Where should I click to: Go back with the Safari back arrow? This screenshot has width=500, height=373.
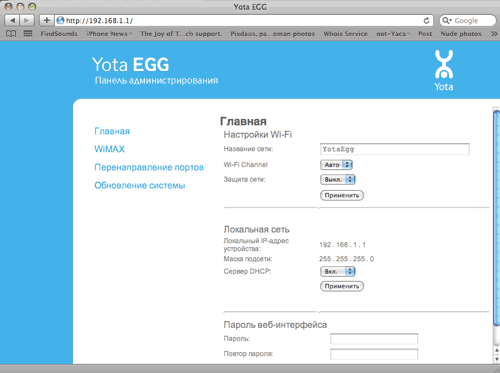12,20
